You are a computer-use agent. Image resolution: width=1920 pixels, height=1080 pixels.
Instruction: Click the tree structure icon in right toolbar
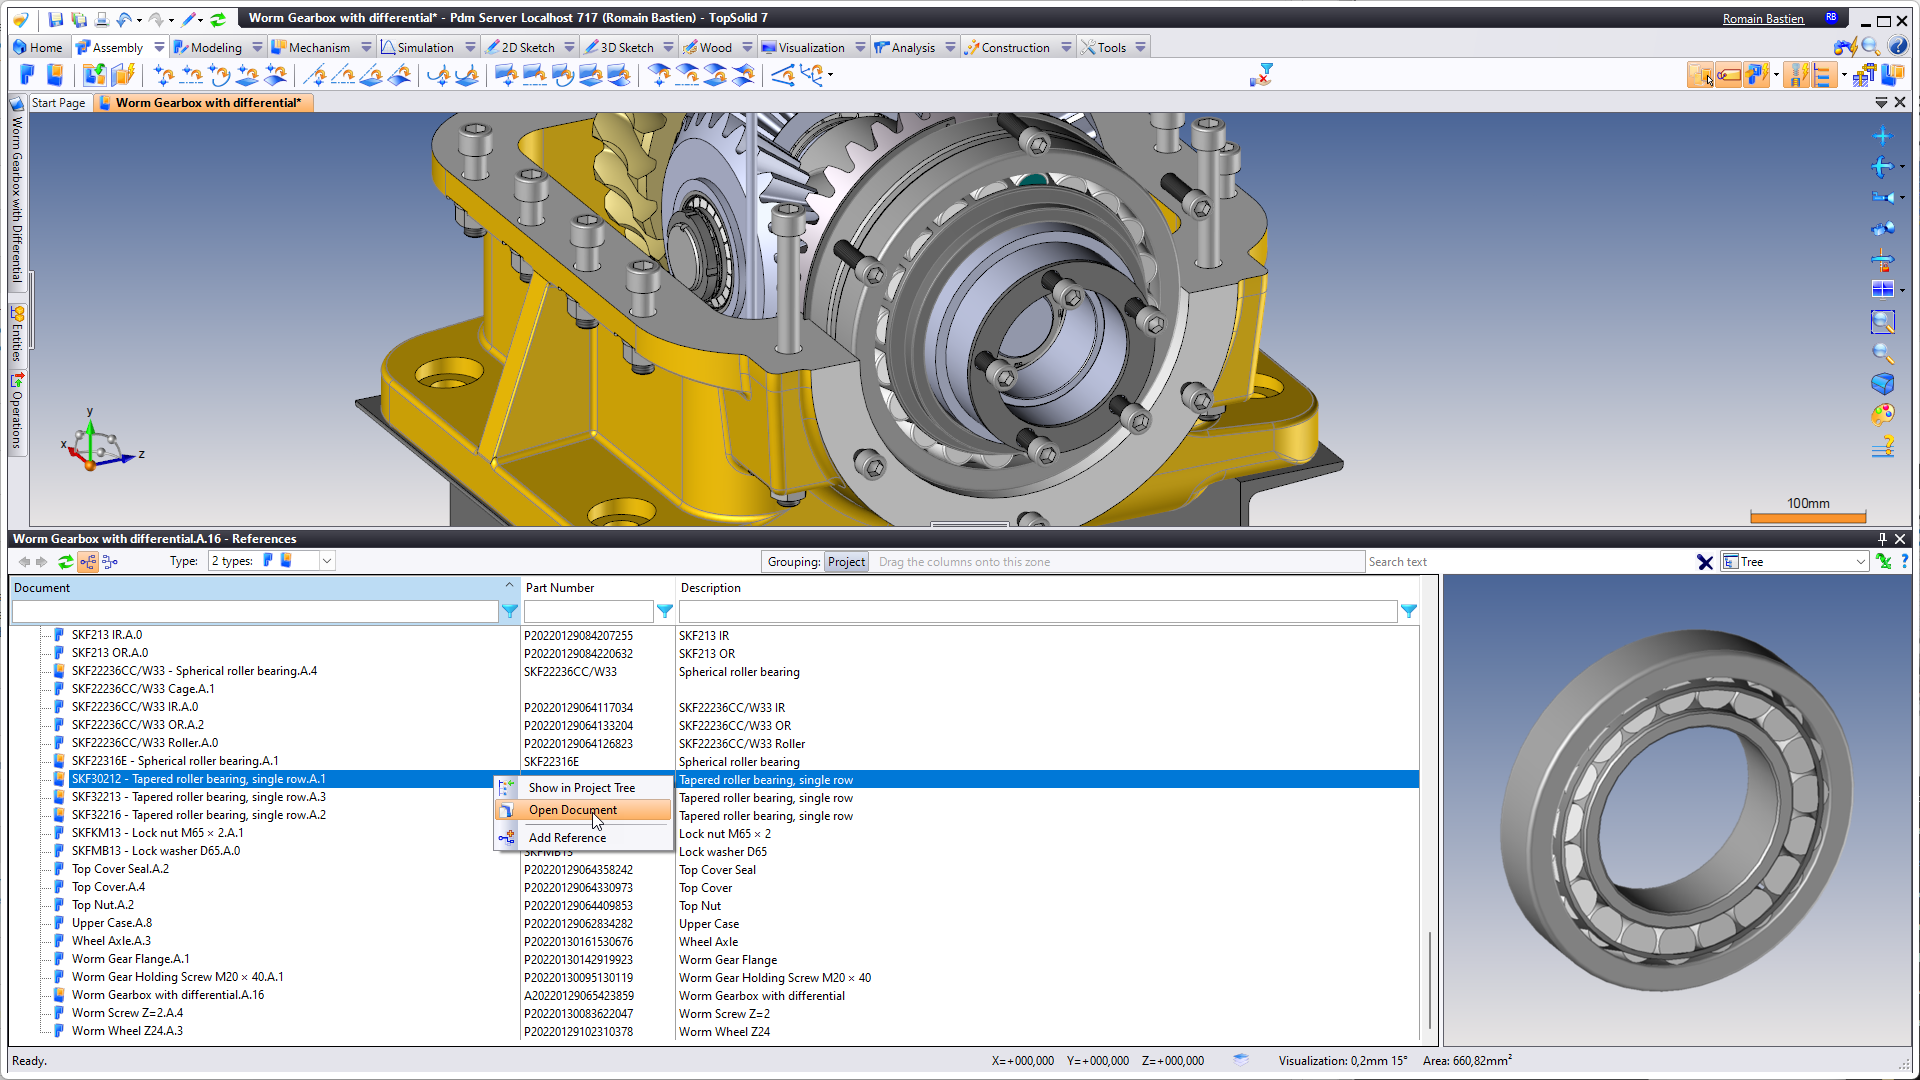1823,75
